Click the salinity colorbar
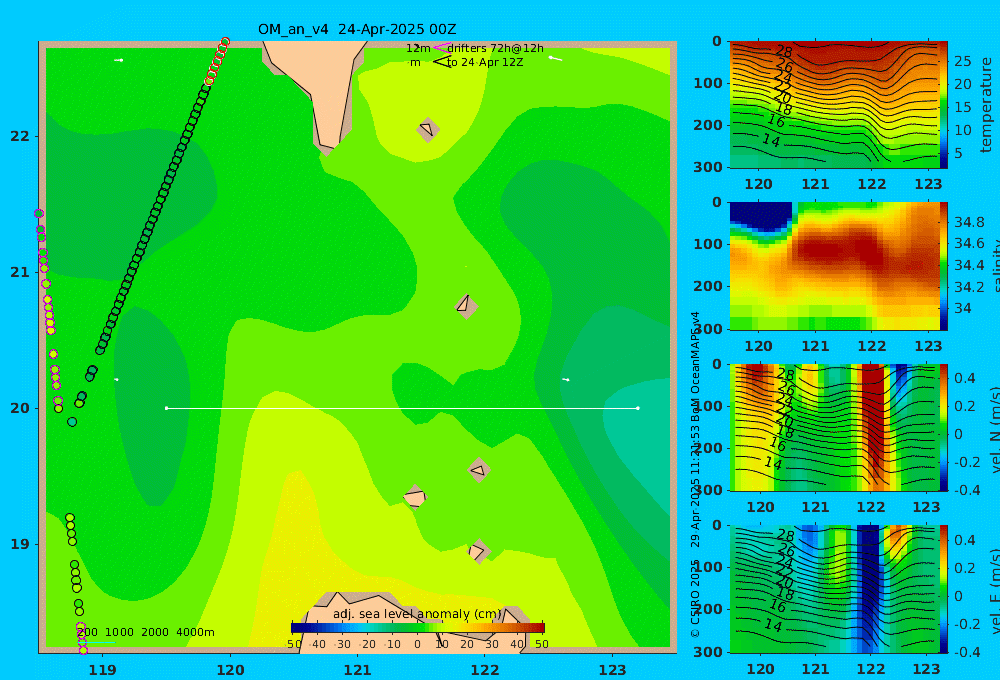This screenshot has width=1000, height=680. 943,266
